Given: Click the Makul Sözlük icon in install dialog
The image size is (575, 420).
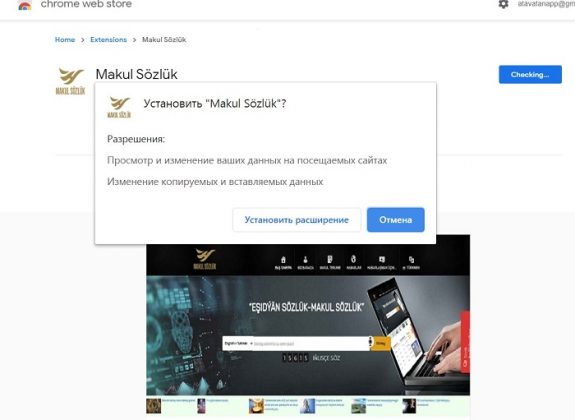Looking at the screenshot, I should click(x=119, y=107).
